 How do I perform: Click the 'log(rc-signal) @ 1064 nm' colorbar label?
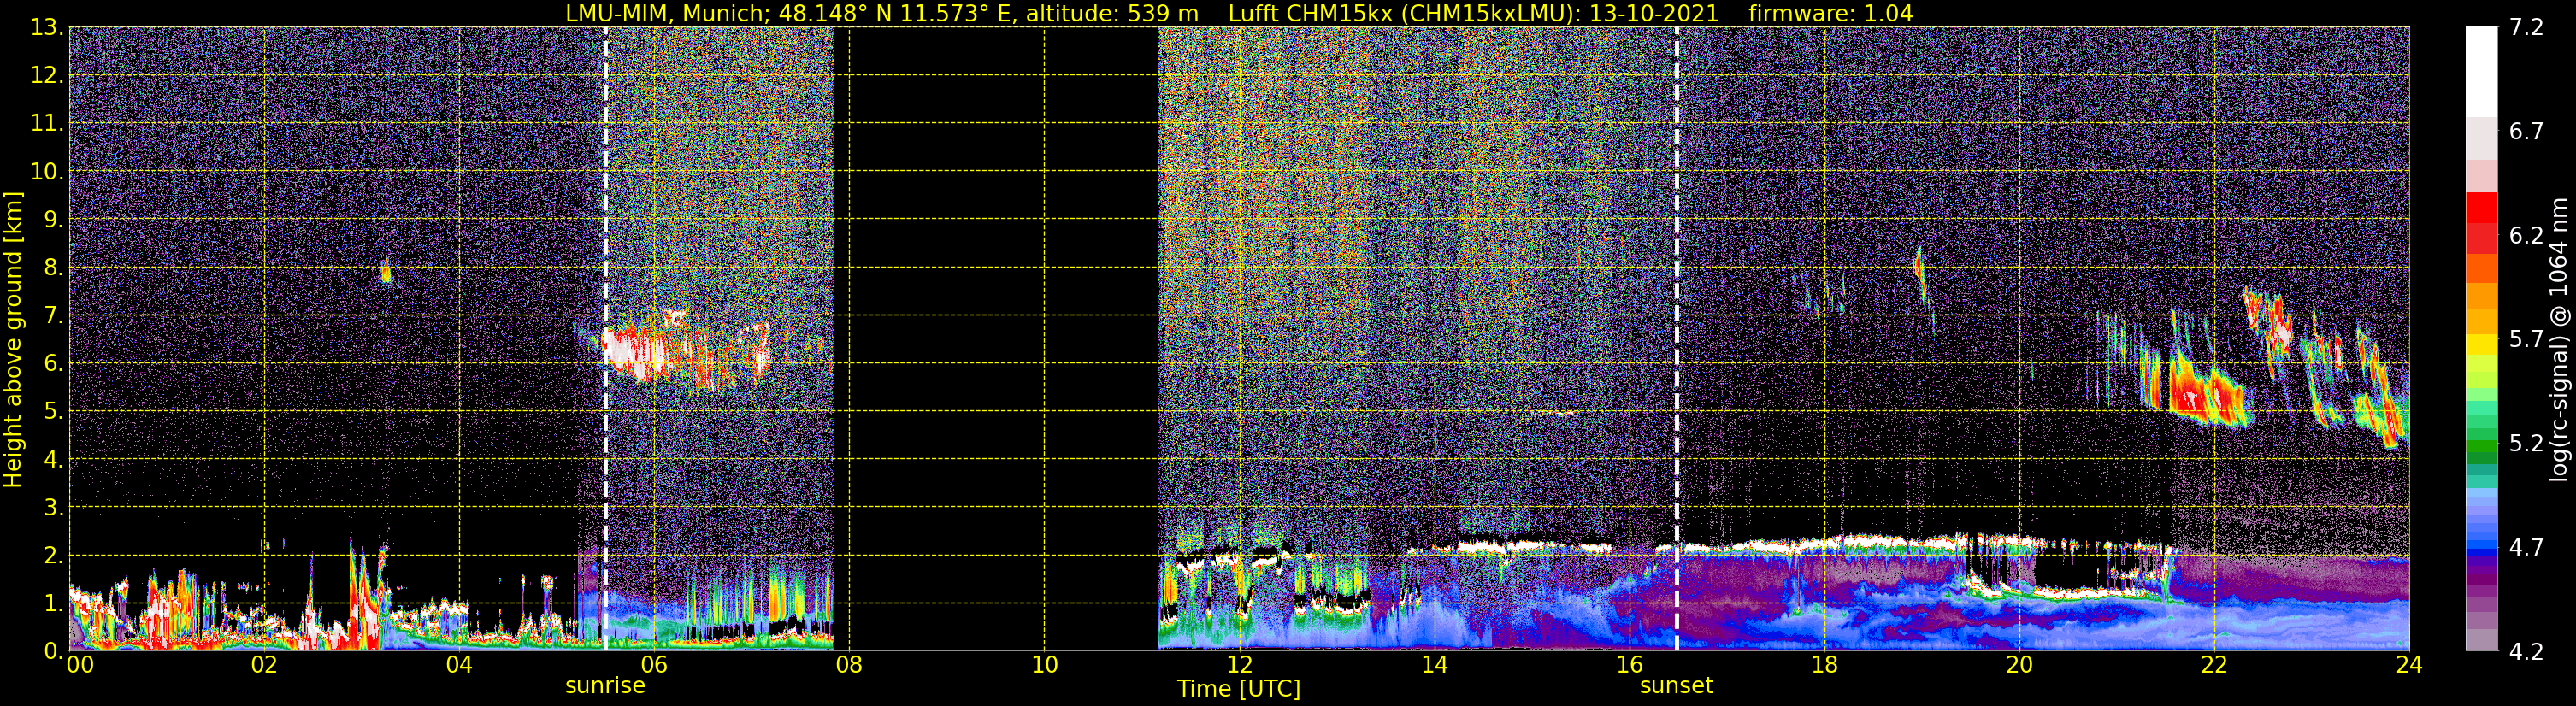click(x=2559, y=339)
